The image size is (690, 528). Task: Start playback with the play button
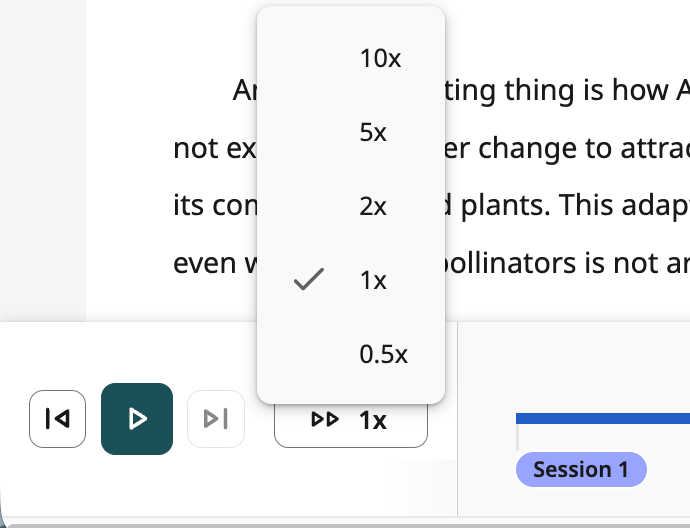click(137, 419)
